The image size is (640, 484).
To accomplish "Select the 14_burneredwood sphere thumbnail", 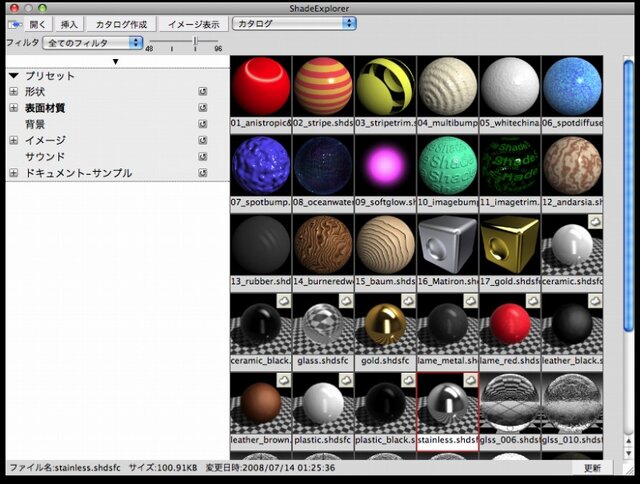I will click(x=323, y=245).
